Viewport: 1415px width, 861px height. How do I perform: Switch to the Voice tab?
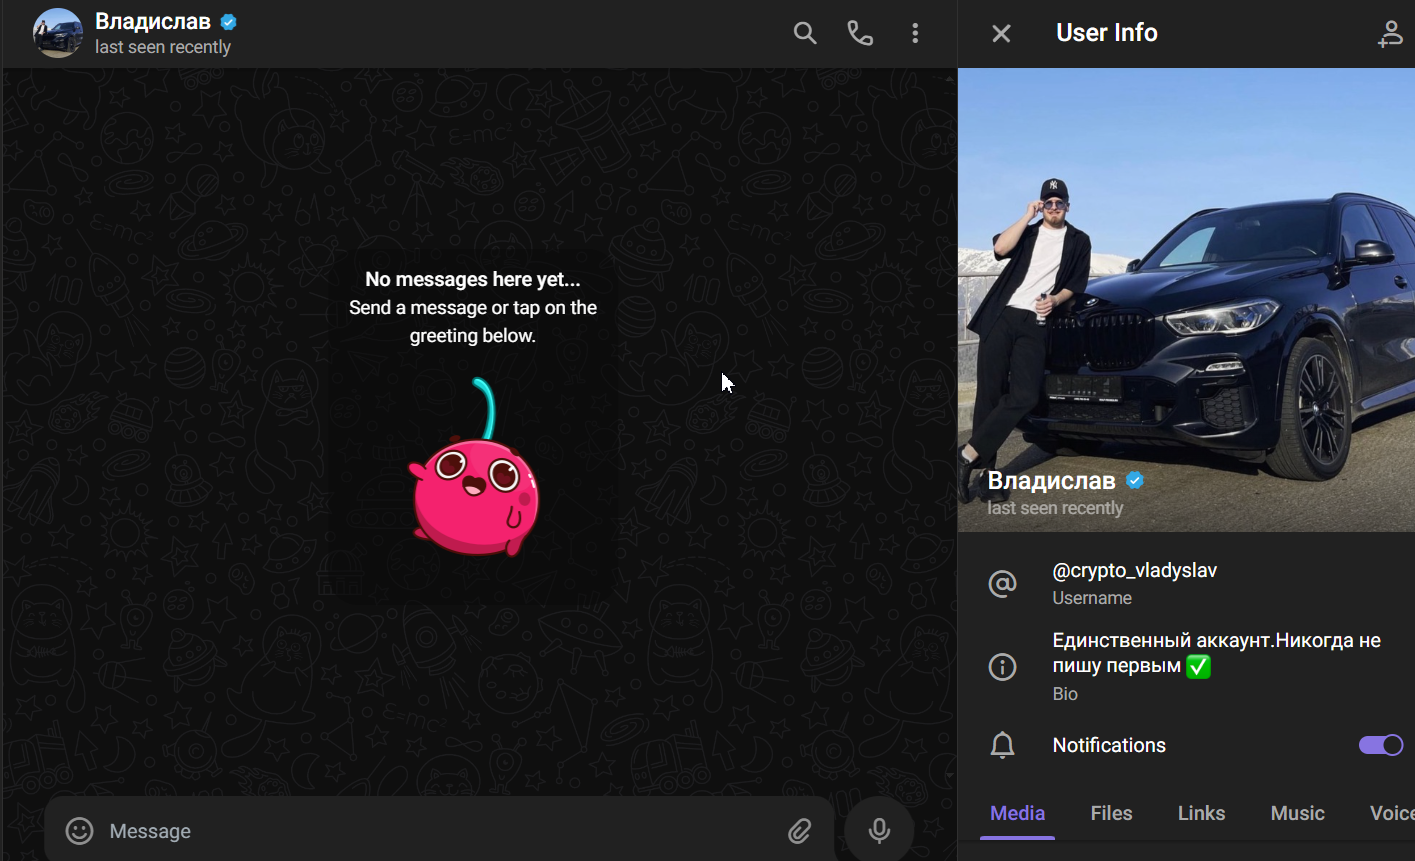point(1391,813)
